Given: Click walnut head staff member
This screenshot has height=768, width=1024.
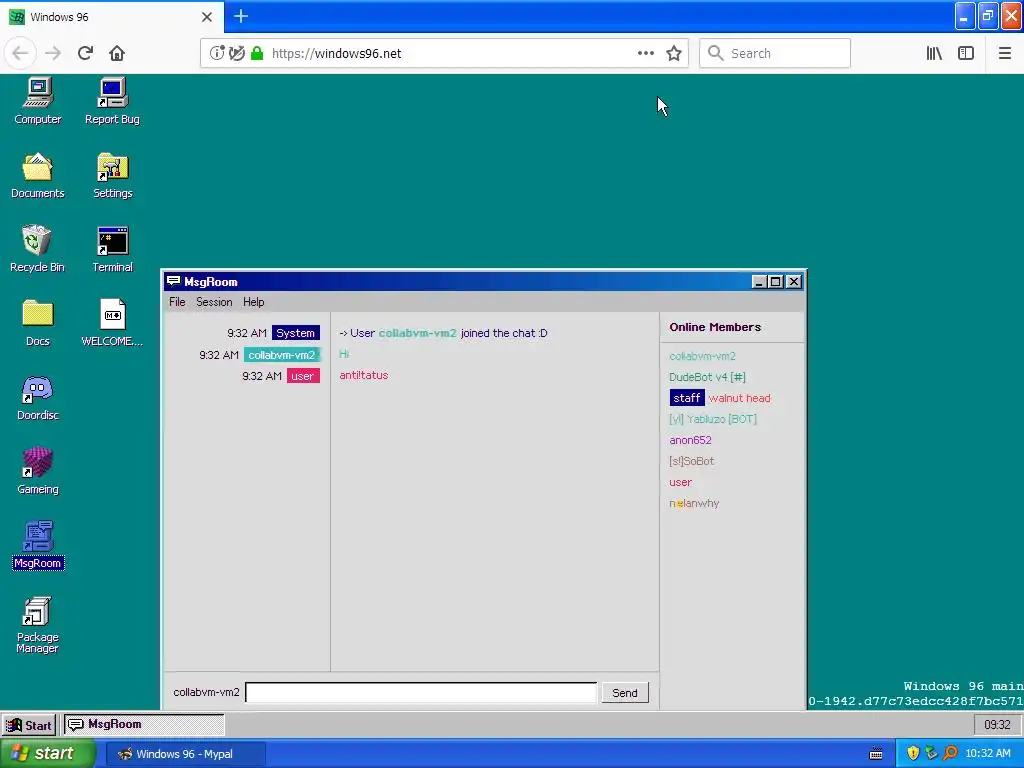Looking at the screenshot, I should pyautogui.click(x=739, y=398).
